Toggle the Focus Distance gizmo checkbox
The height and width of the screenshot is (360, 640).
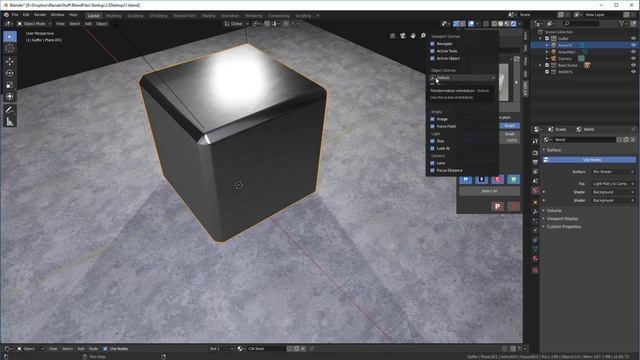pos(432,171)
